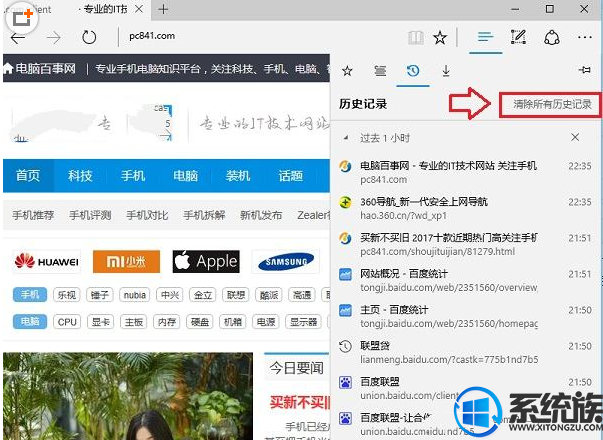603x440 pixels.
Task: Click the 乐视 brand tag
Action: 67,295
